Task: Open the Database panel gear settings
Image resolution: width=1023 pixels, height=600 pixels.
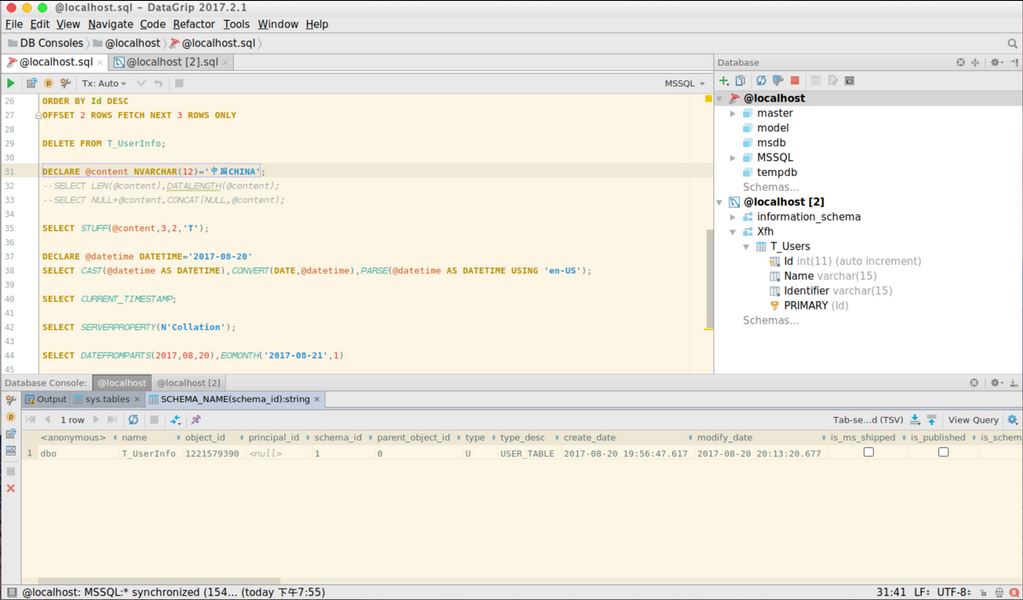Action: click(995, 62)
